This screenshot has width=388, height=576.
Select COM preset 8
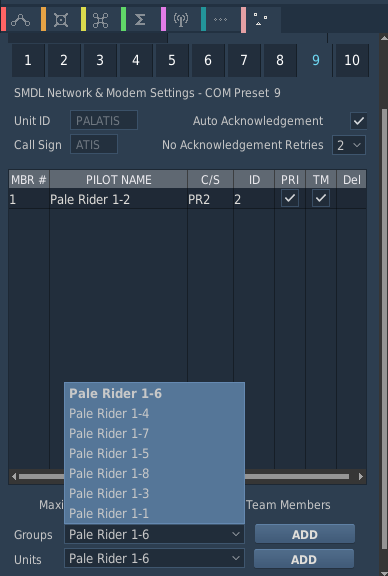(280, 60)
